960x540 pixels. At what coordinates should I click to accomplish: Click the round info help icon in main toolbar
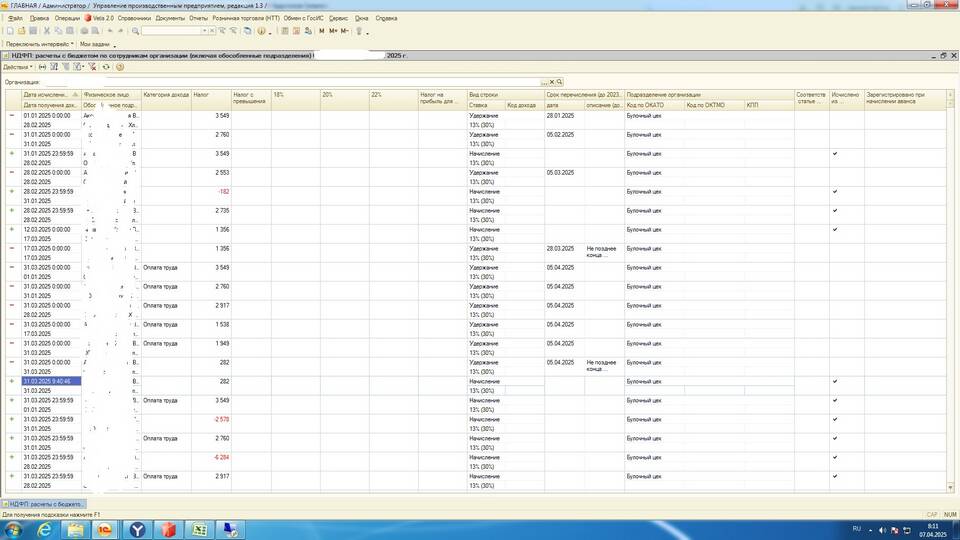click(261, 31)
